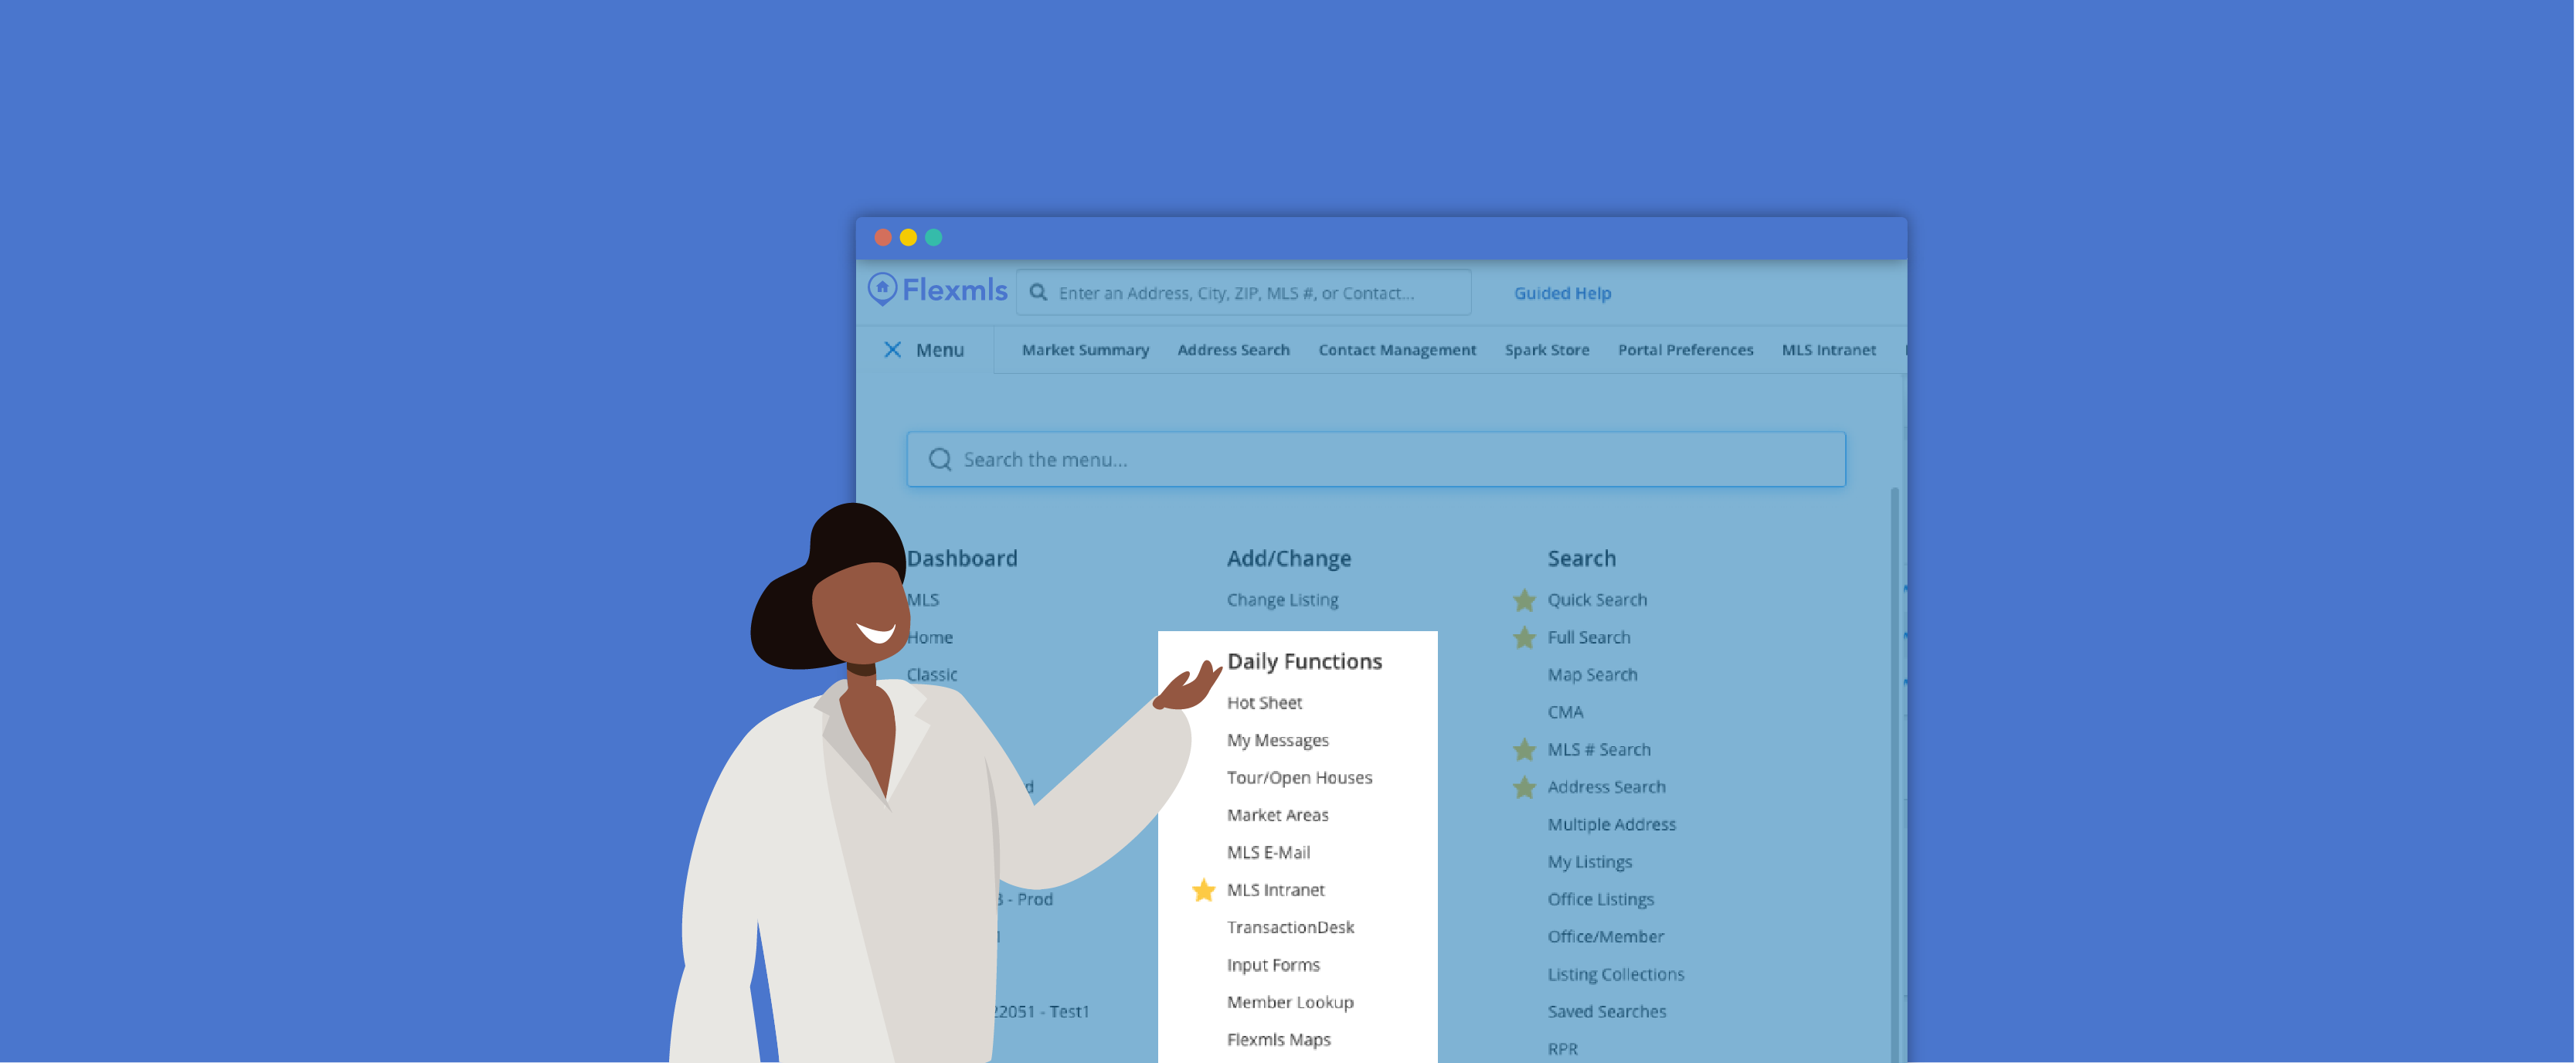Open Map Search

(x=1592, y=674)
